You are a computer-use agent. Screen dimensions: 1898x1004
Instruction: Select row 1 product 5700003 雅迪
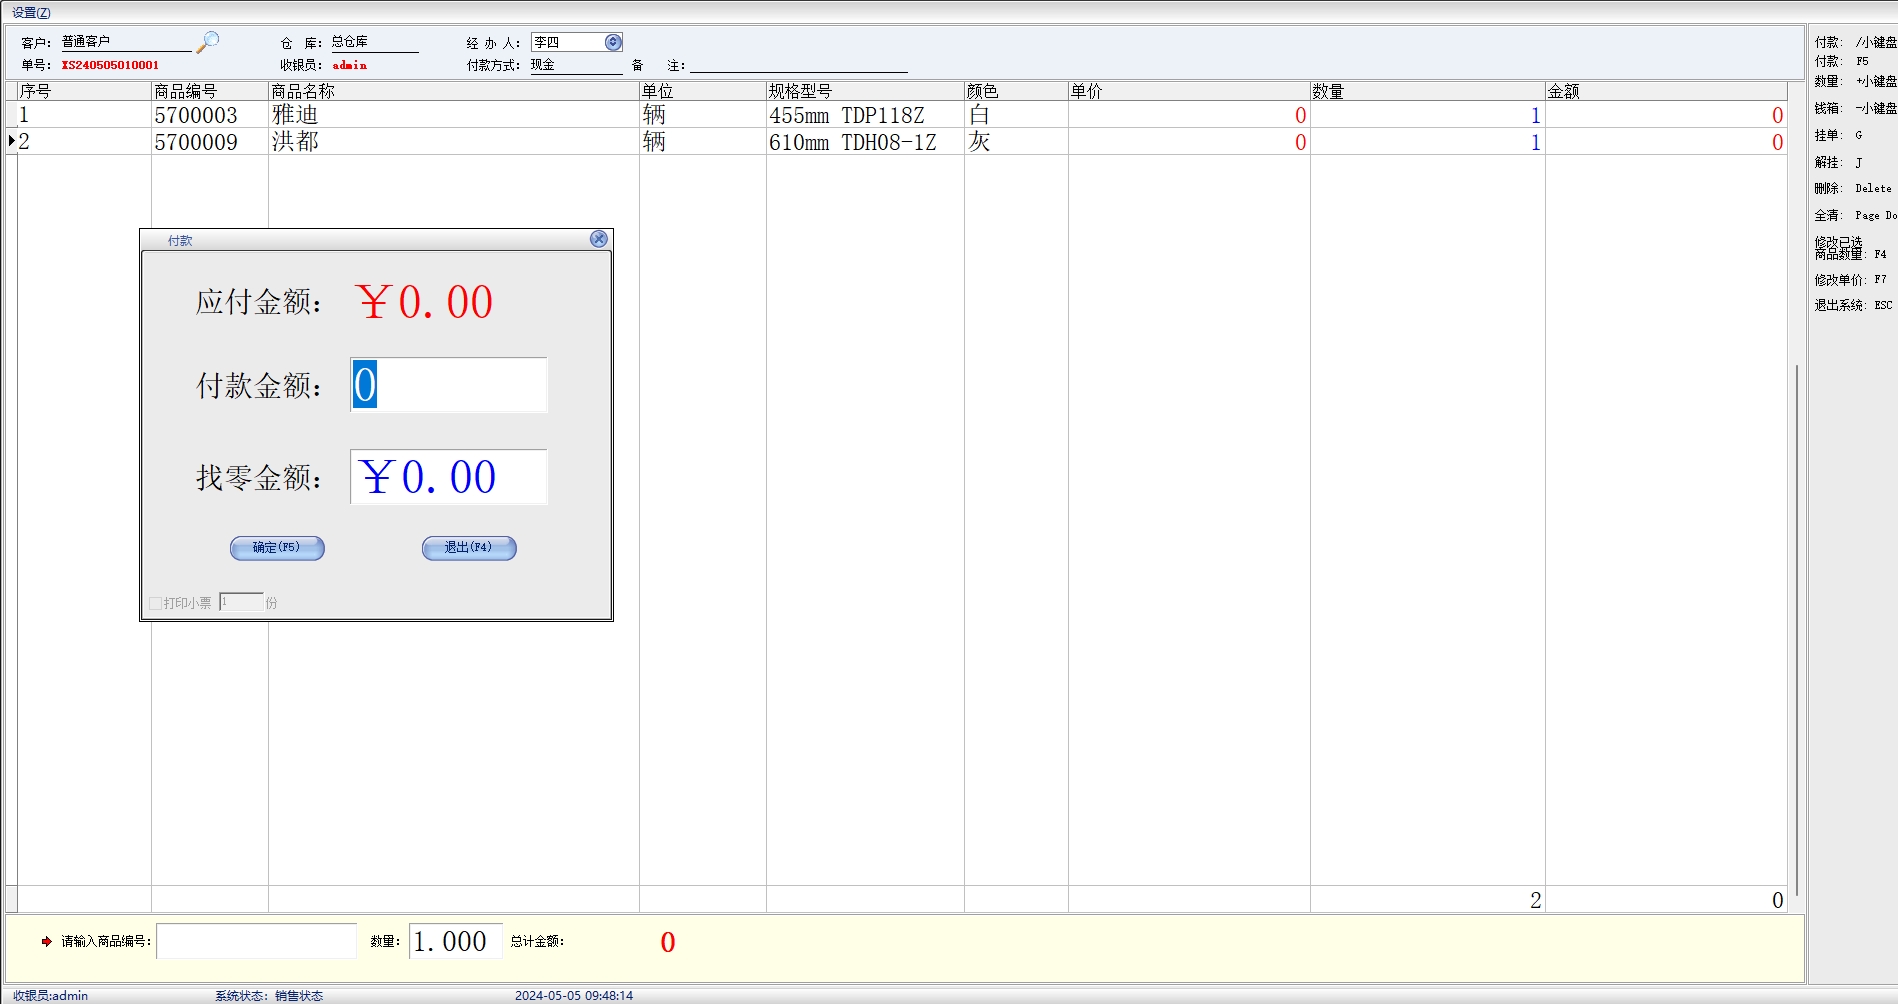click(294, 115)
